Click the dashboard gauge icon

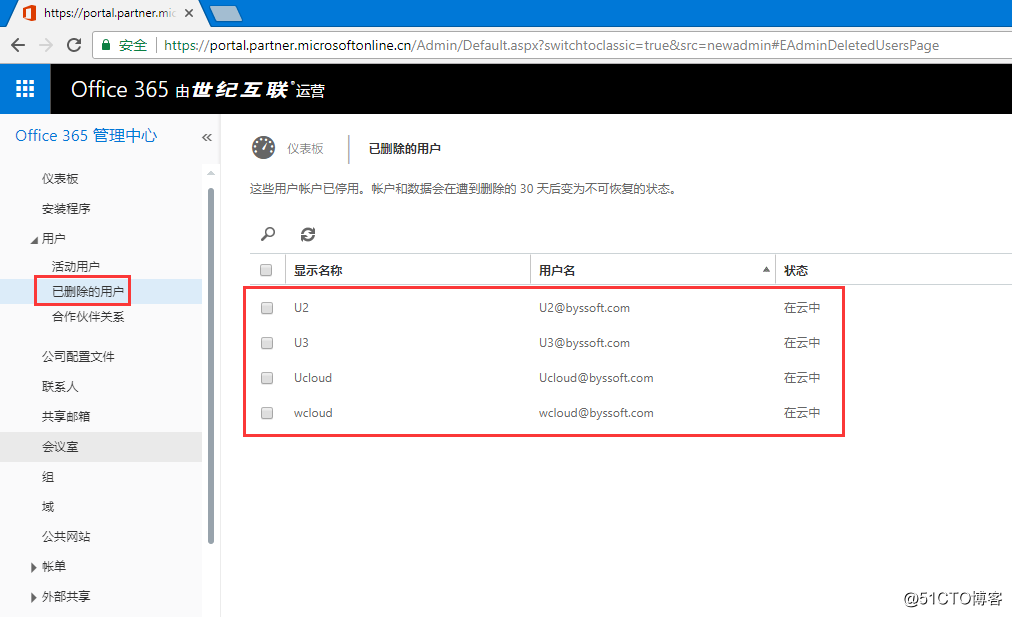(x=263, y=148)
